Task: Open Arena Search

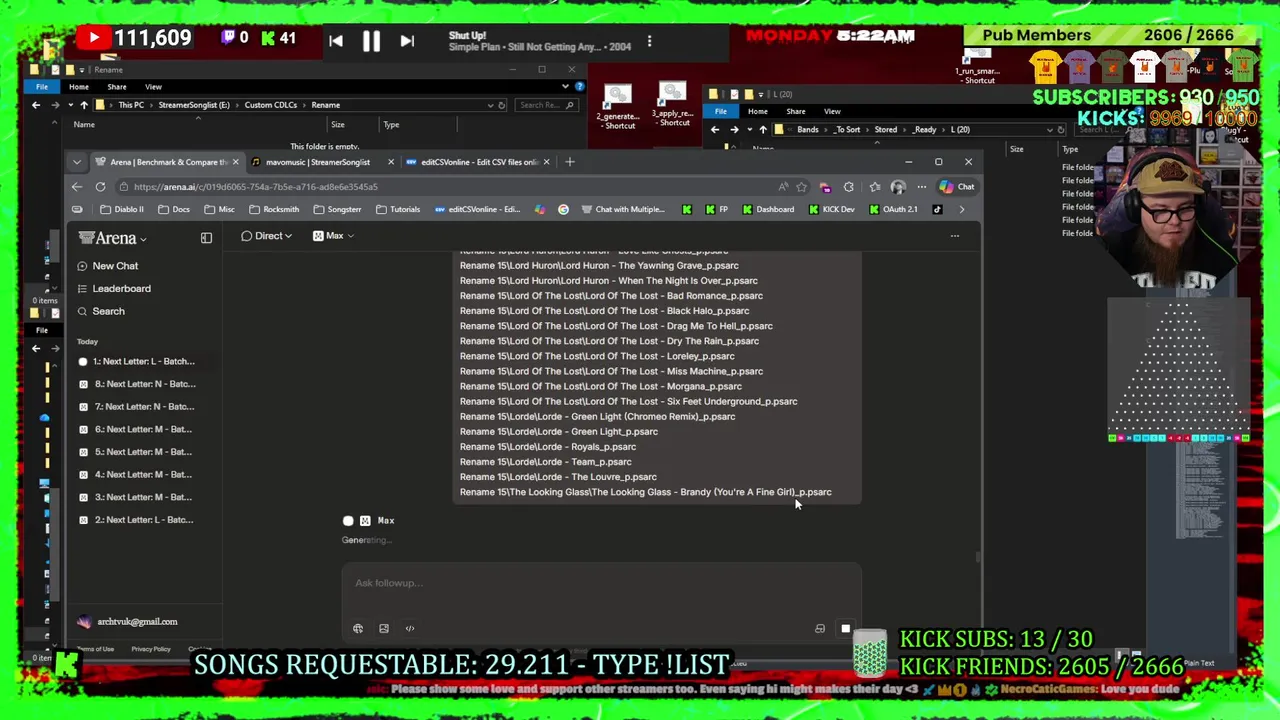Action: point(100,311)
